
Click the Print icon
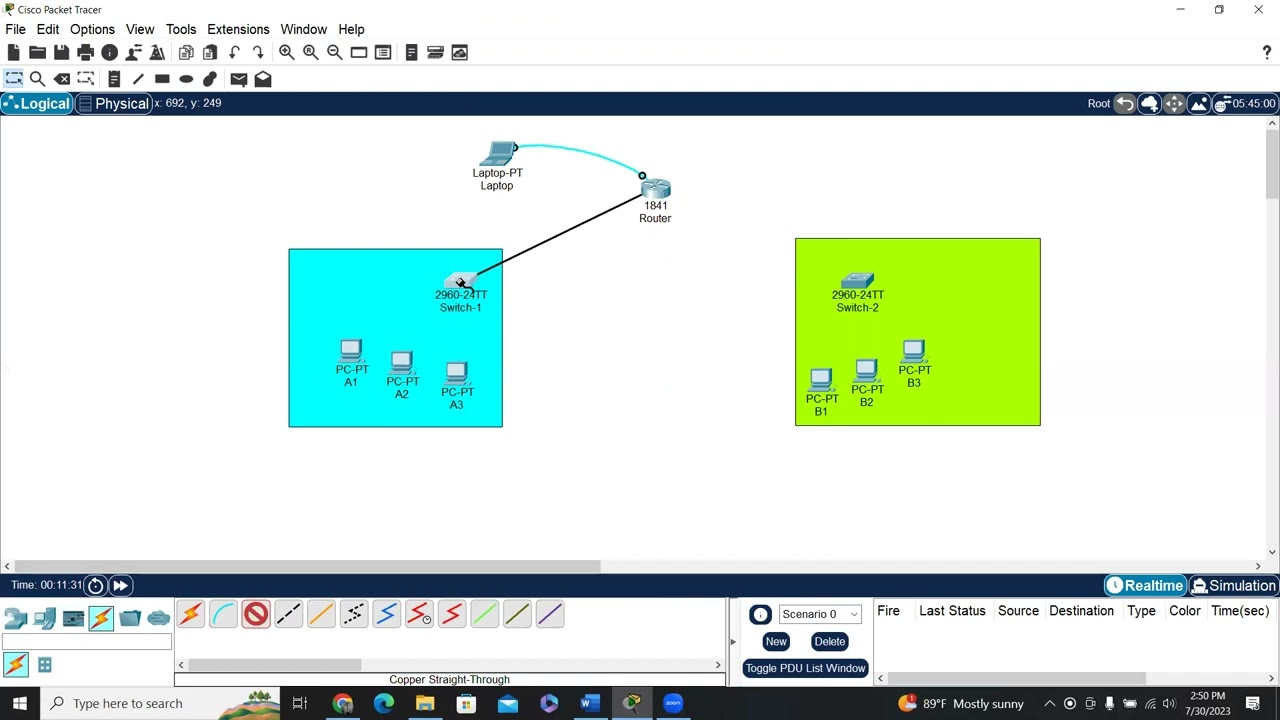(x=85, y=52)
